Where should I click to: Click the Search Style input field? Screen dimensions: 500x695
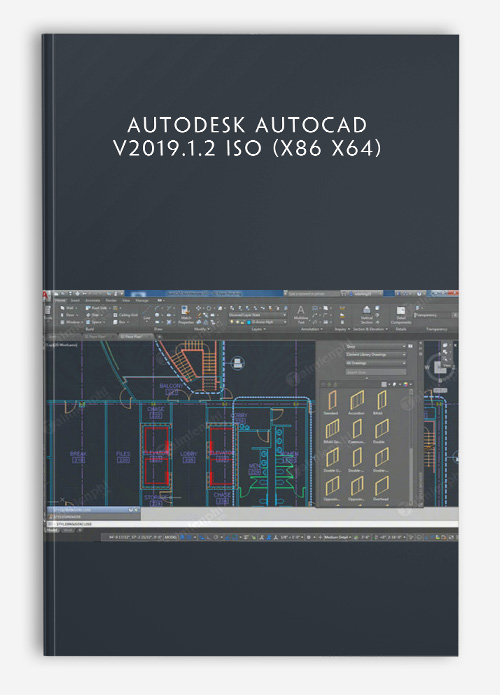(375, 372)
